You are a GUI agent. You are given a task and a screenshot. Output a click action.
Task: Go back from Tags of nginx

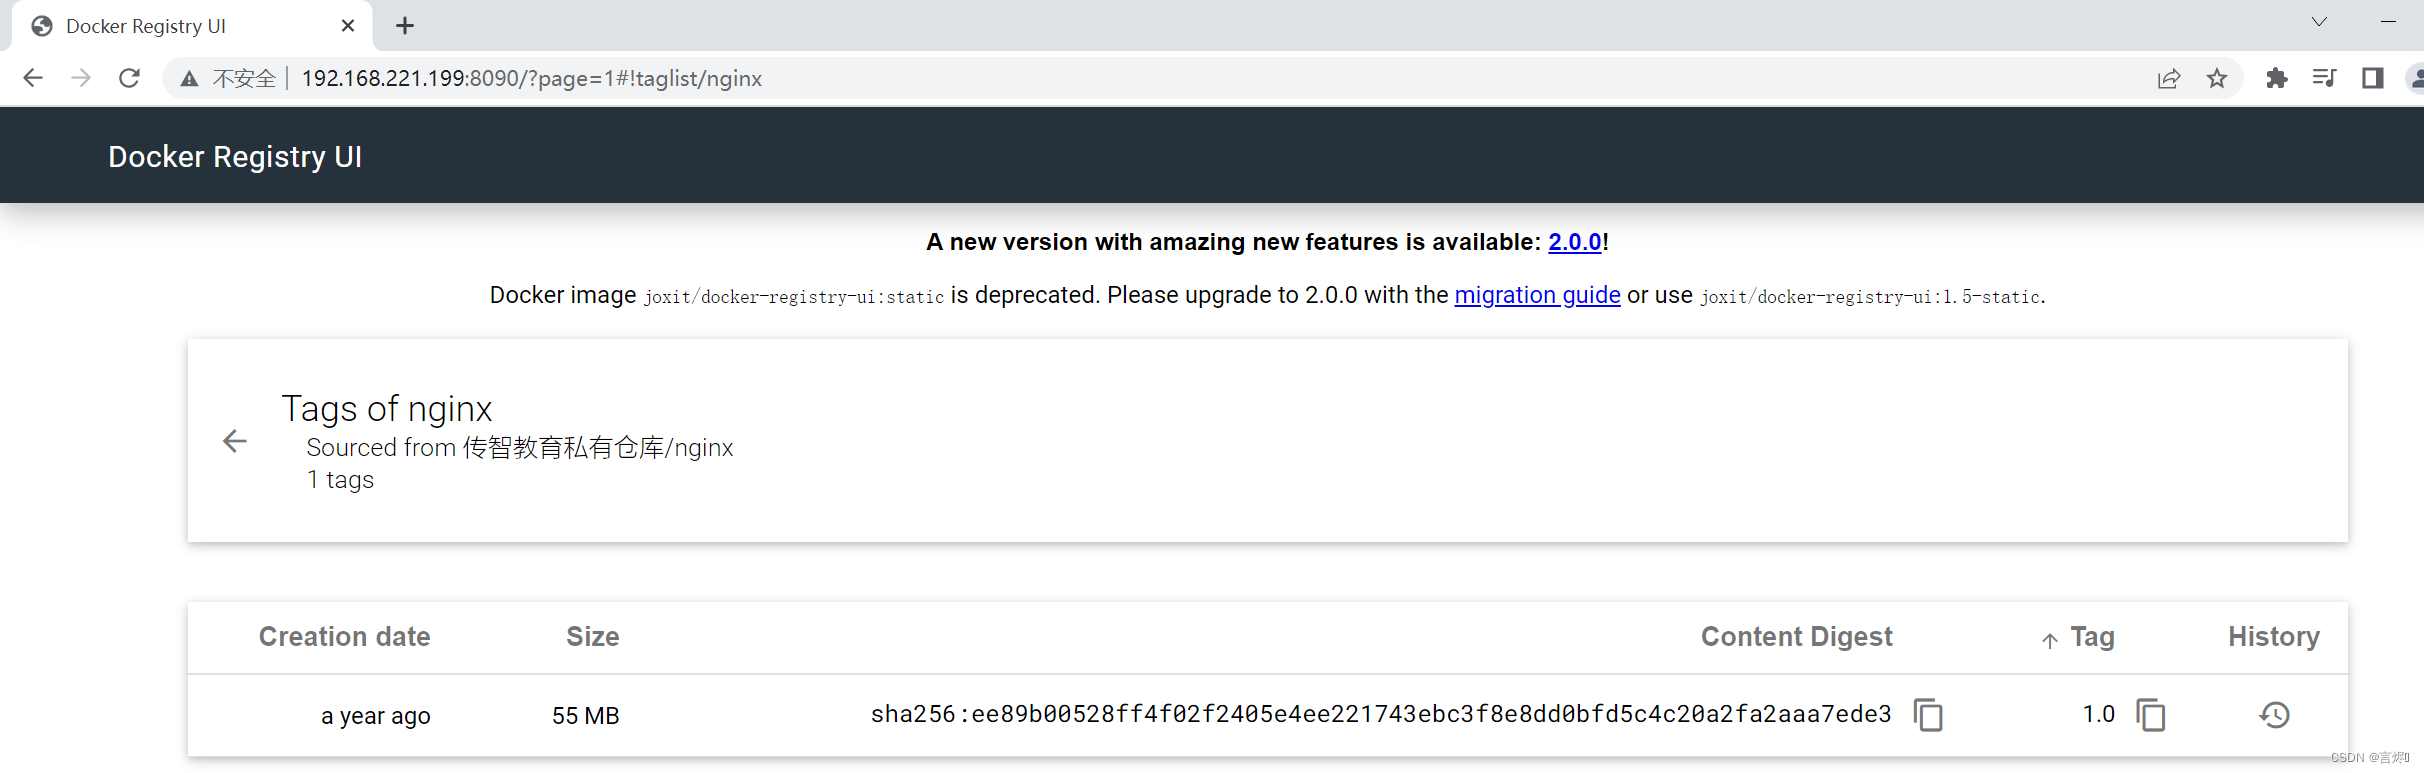point(235,441)
